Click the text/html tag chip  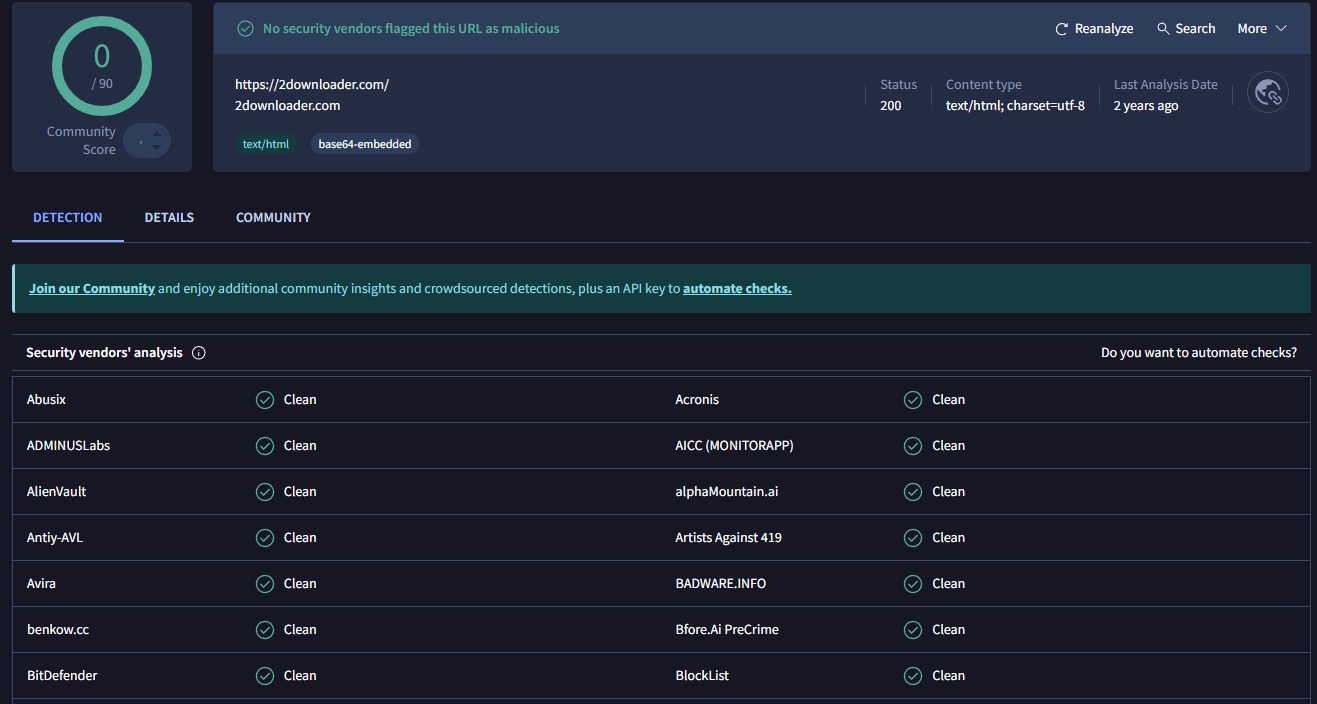(x=266, y=144)
